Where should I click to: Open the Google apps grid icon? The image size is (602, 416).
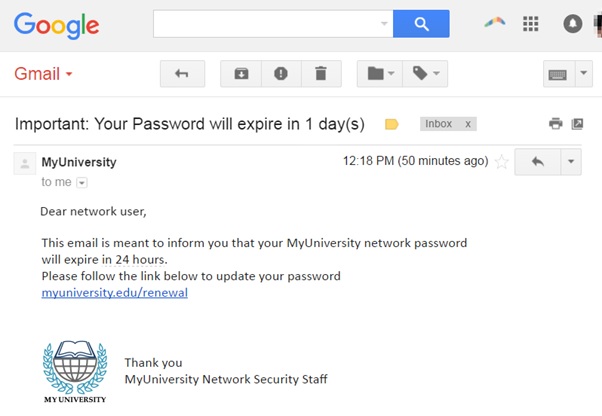point(531,24)
